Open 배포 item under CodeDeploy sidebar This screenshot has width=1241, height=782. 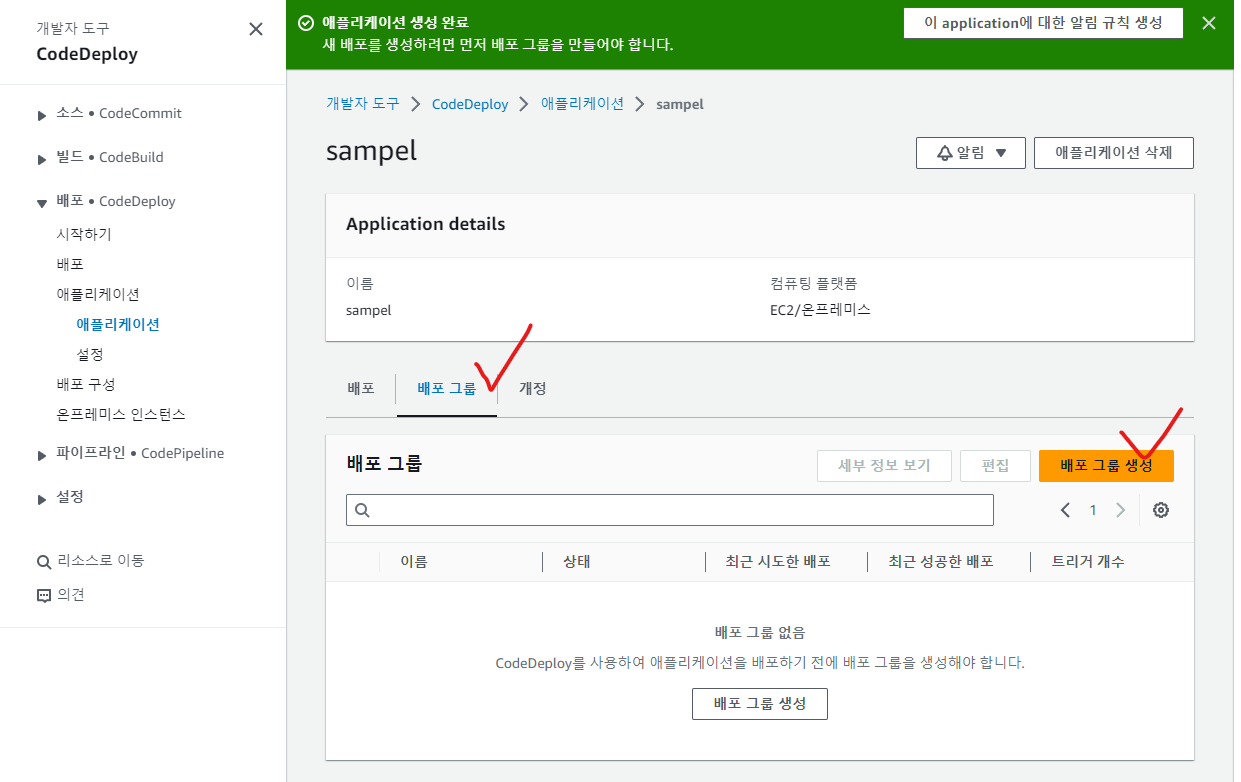70,264
